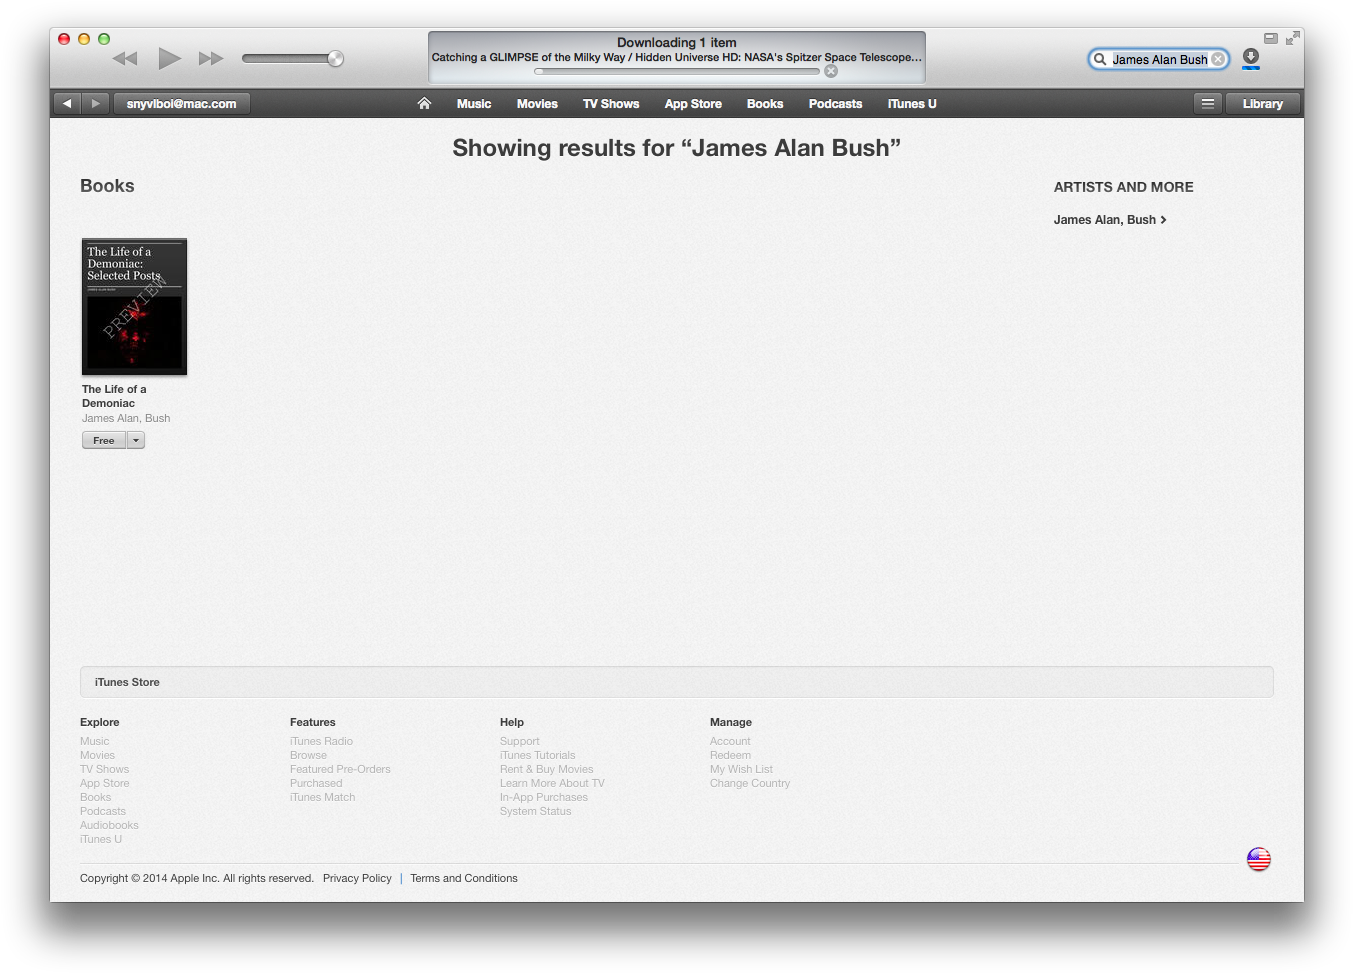The image size is (1353, 973).
Task: Open footer iTunes U link under Explore
Action: coord(101,839)
